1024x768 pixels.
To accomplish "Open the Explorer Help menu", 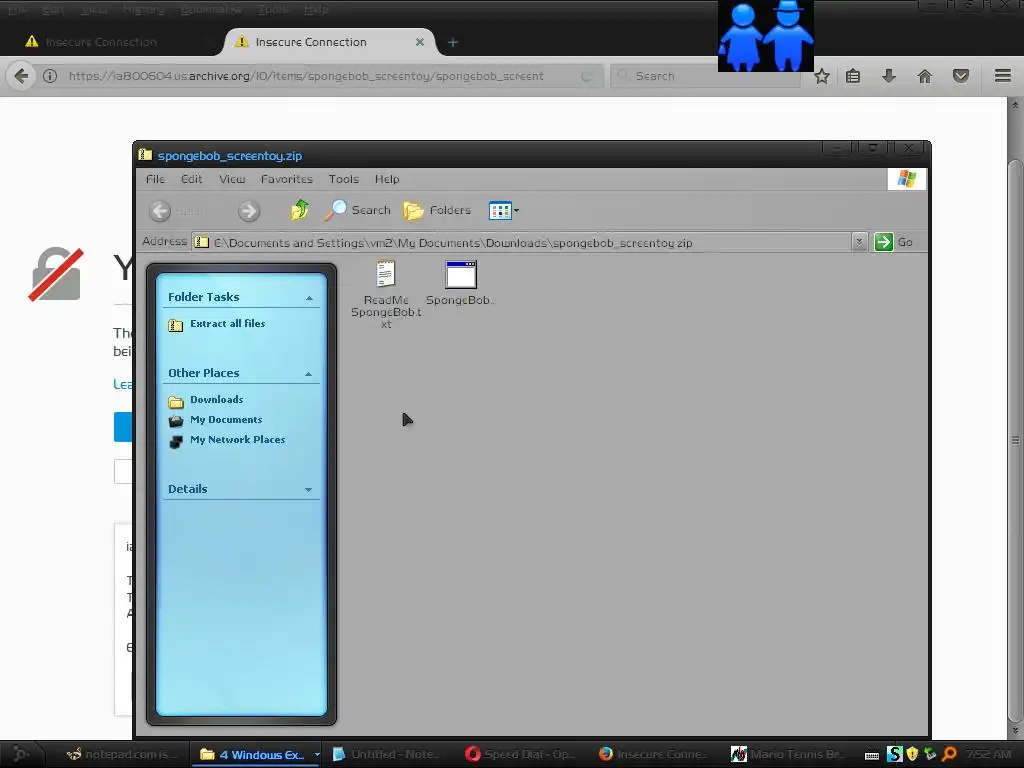I will coord(387,179).
